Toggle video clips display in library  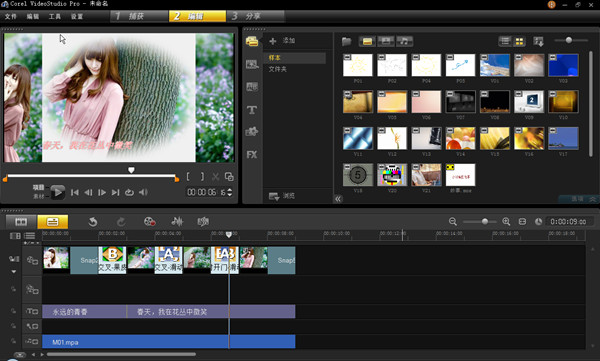tap(367, 41)
